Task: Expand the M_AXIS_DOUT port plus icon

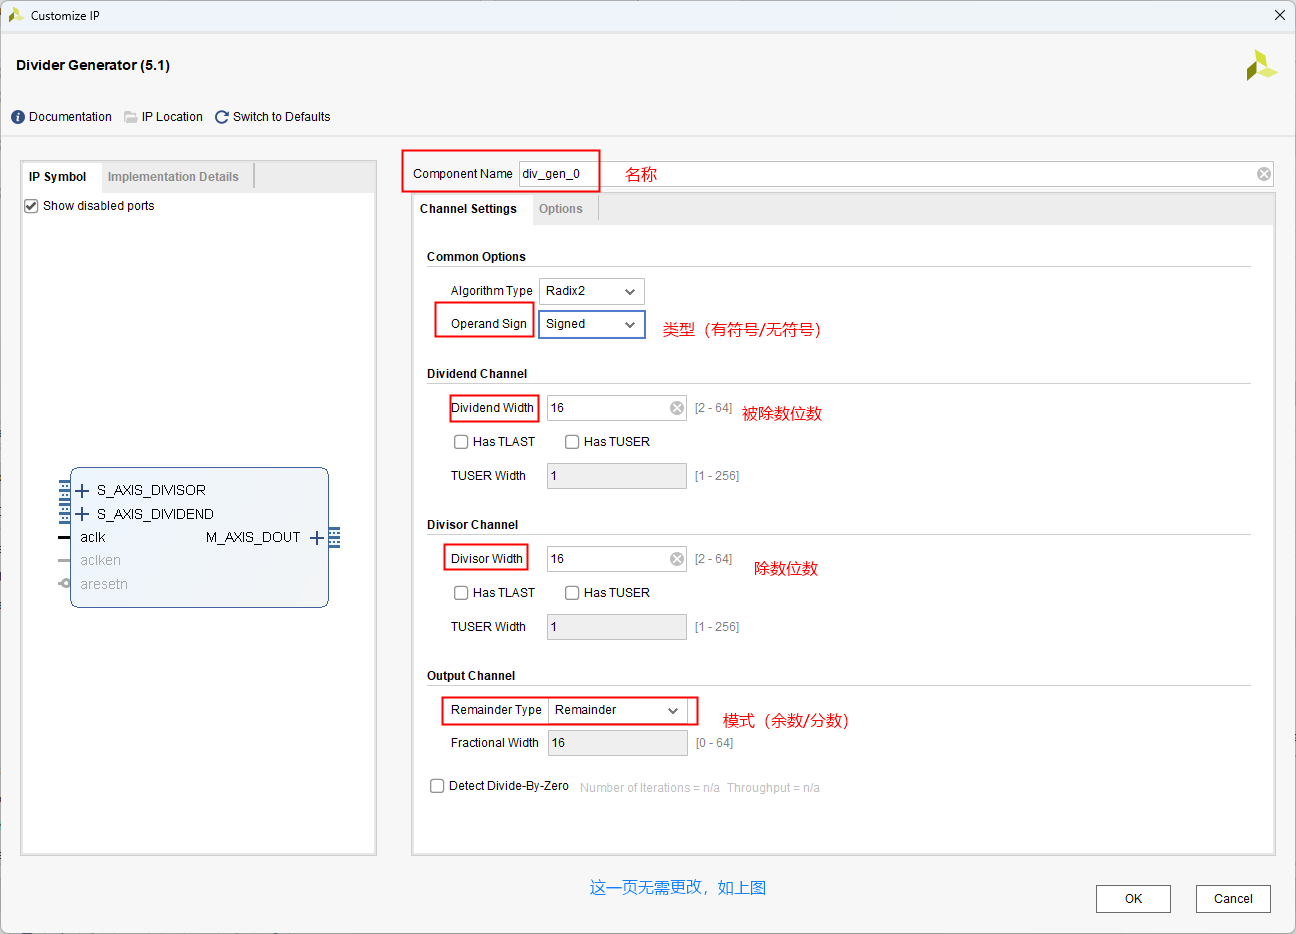Action: click(x=317, y=538)
